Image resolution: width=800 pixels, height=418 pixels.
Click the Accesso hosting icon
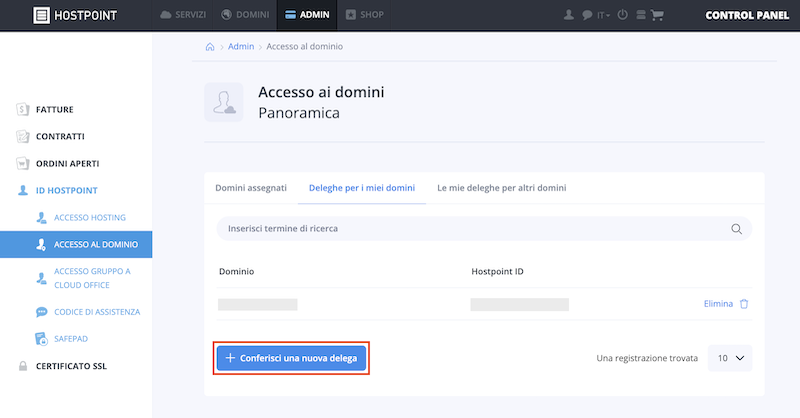[41, 217]
